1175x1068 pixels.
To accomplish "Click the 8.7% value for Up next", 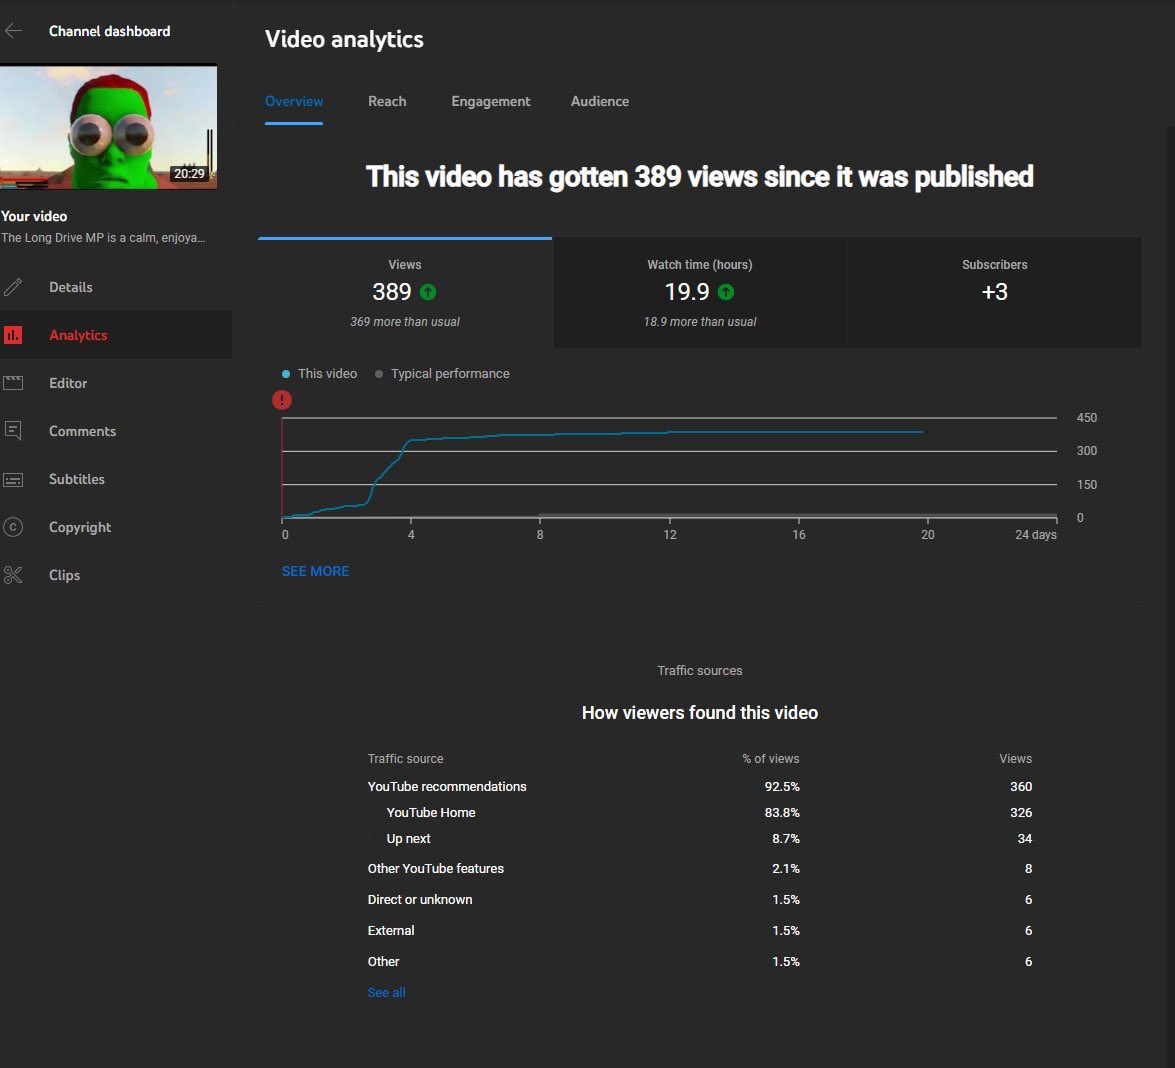I will click(785, 839).
